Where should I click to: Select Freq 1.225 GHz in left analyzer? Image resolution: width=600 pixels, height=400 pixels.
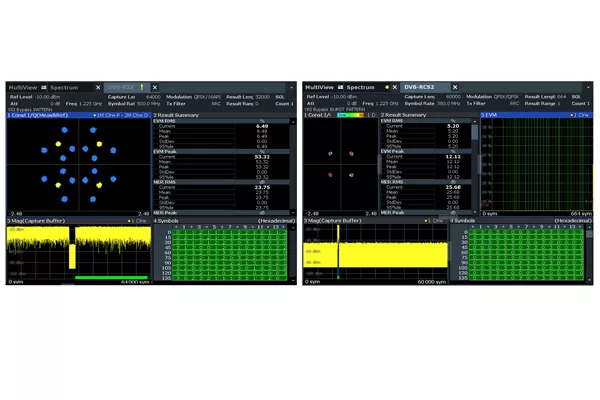tap(84, 104)
